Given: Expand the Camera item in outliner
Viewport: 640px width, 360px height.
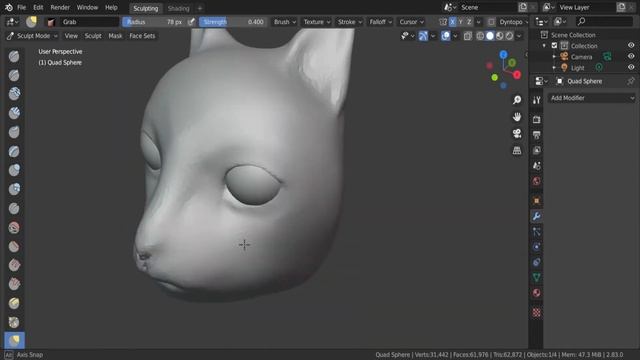Looking at the screenshot, I should 554,56.
